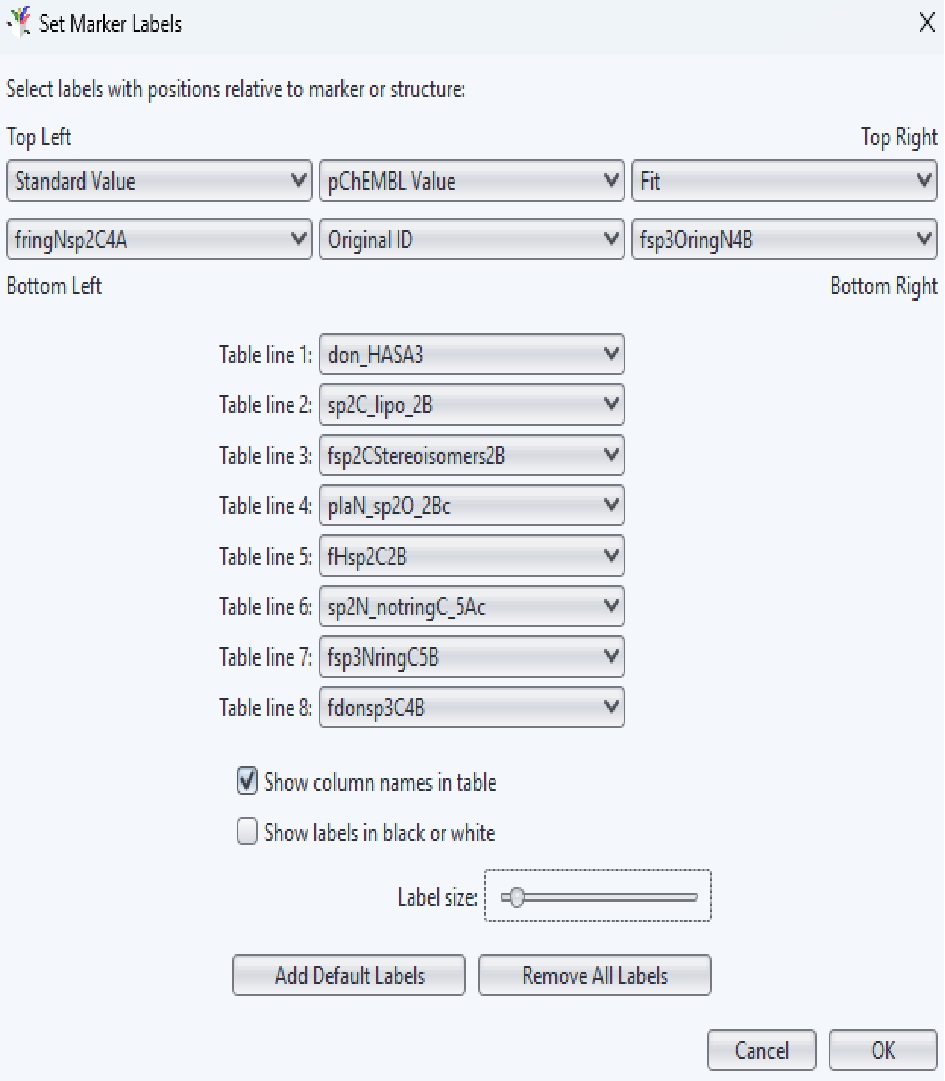The height and width of the screenshot is (1081, 945).
Task: Expand Table line 3 fsp2CStereoisomers2B dropdown
Action: pyautogui.click(x=471, y=456)
